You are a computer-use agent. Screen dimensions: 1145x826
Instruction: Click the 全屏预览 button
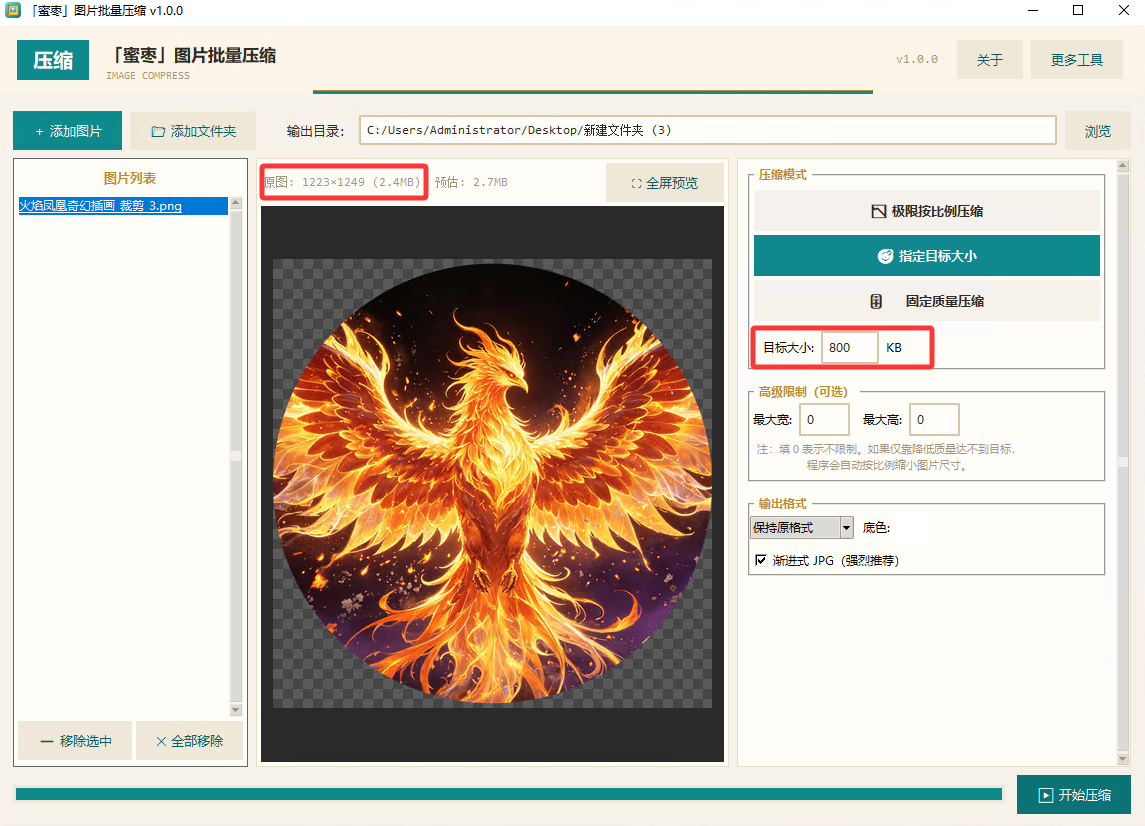[x=665, y=183]
